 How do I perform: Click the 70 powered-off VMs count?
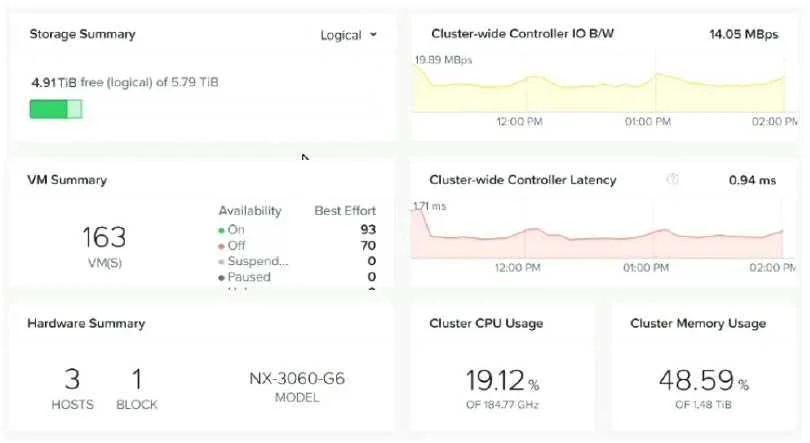(x=368, y=245)
